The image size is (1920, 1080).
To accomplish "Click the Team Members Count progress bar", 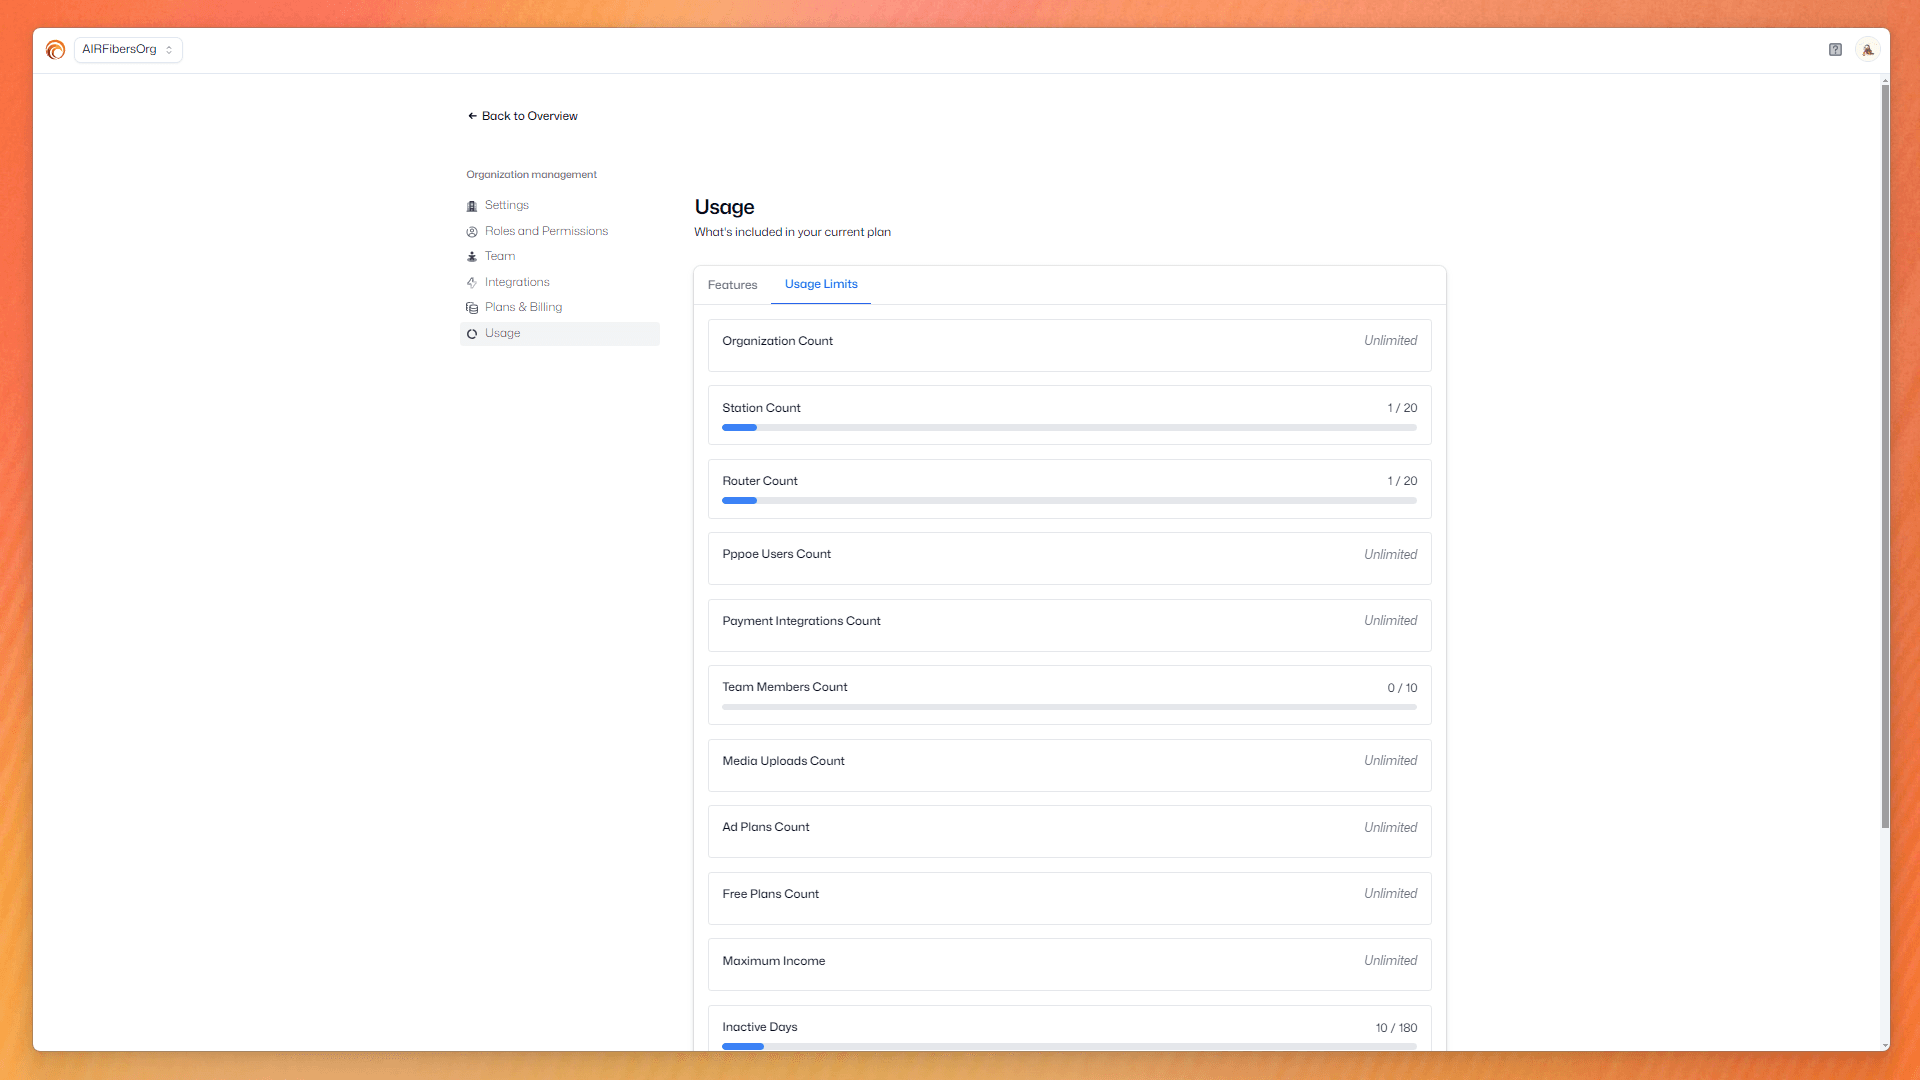I will coord(1069,707).
